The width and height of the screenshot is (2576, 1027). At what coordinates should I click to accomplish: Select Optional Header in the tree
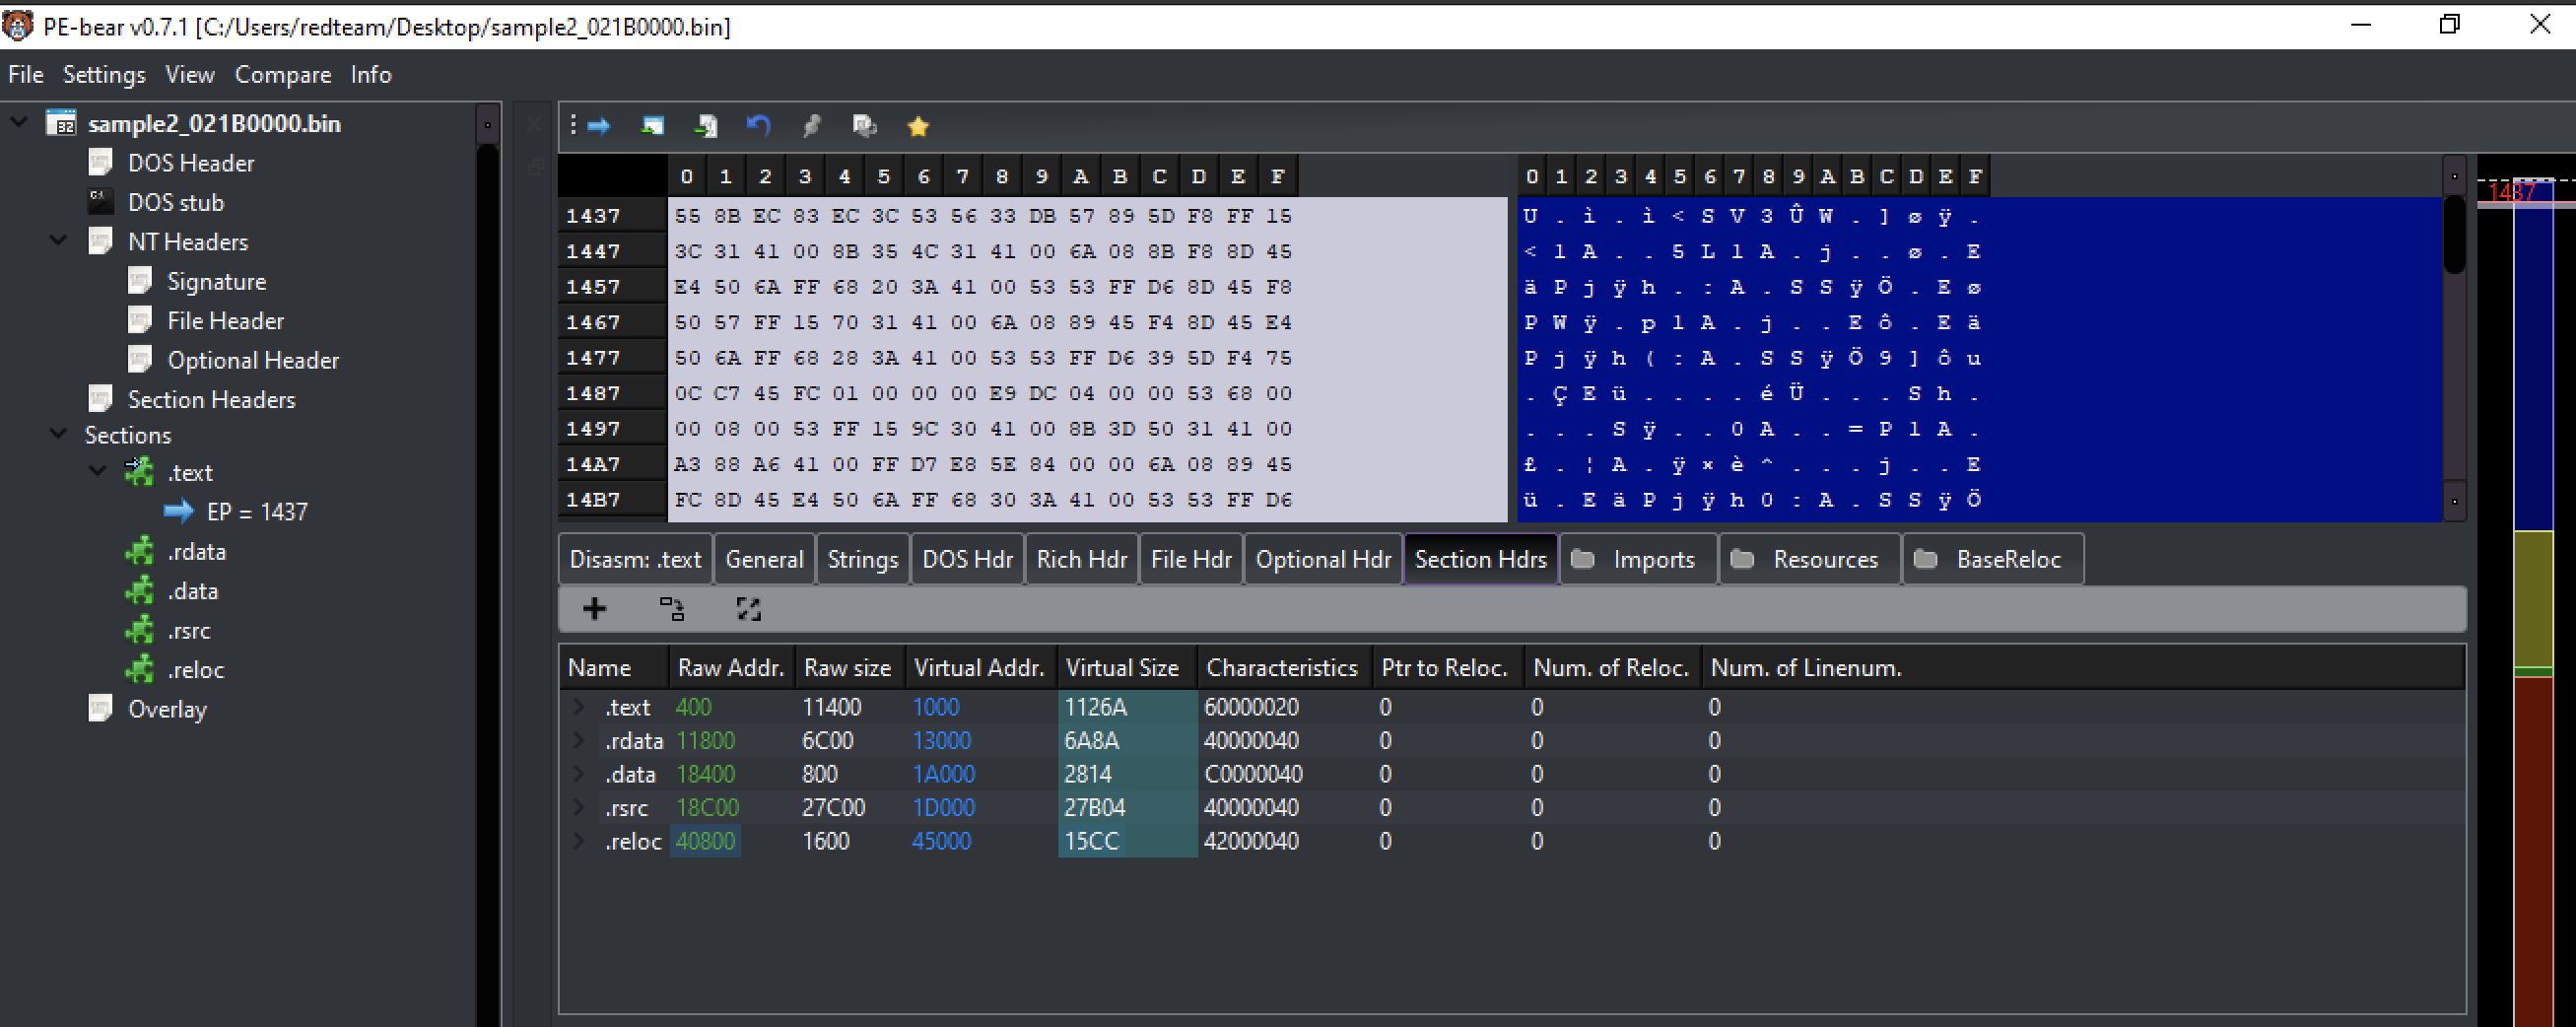pyautogui.click(x=253, y=360)
